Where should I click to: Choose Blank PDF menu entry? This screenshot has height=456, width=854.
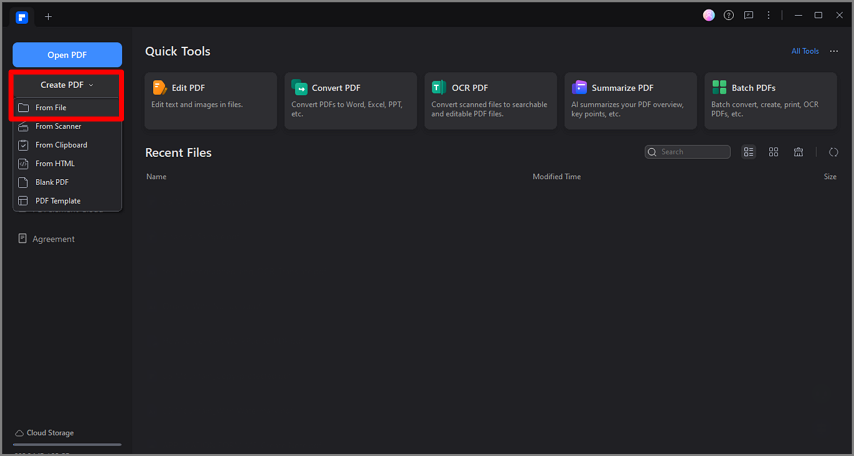67,182
